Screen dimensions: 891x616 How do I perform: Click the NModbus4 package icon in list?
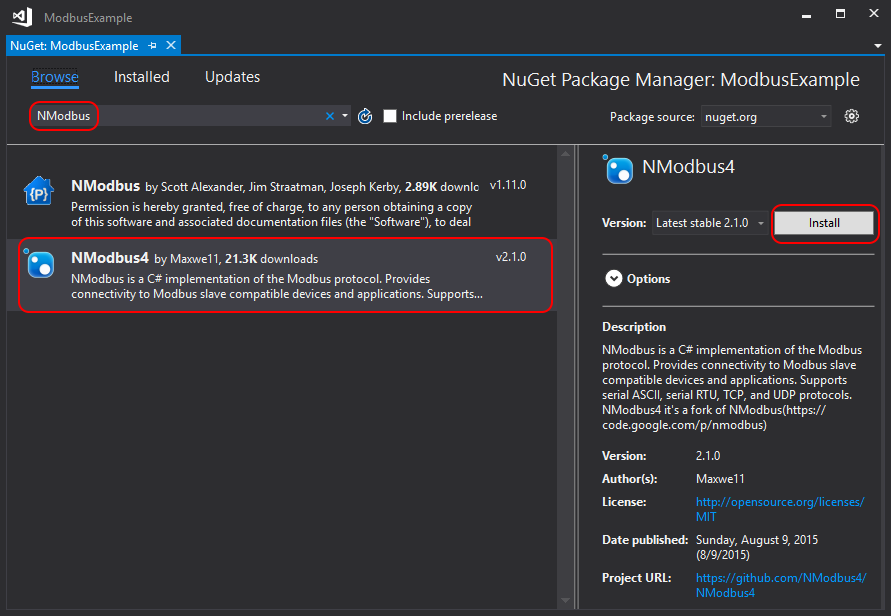[x=40, y=264]
